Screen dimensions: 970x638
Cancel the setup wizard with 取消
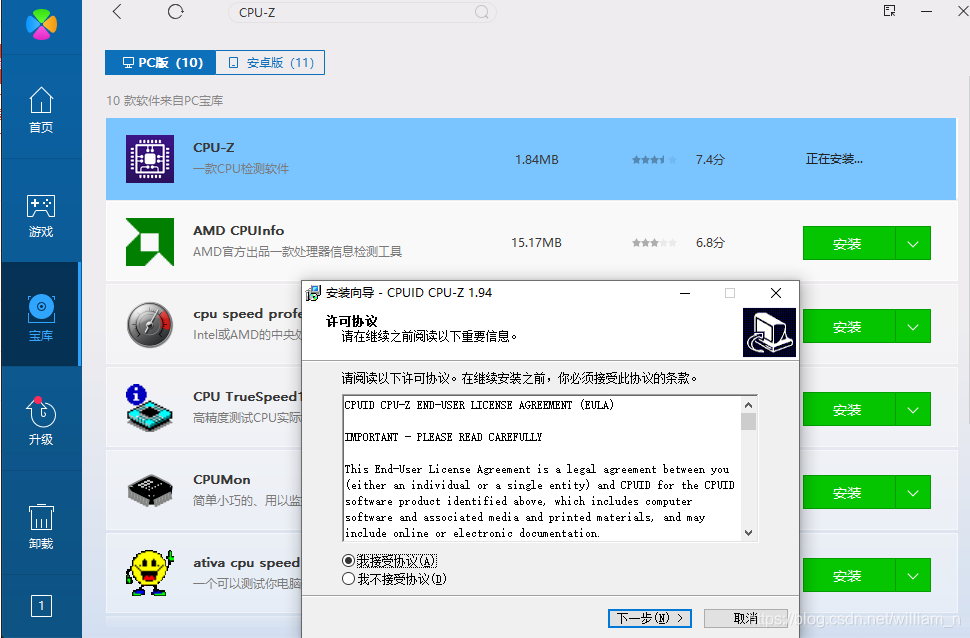pyautogui.click(x=745, y=618)
